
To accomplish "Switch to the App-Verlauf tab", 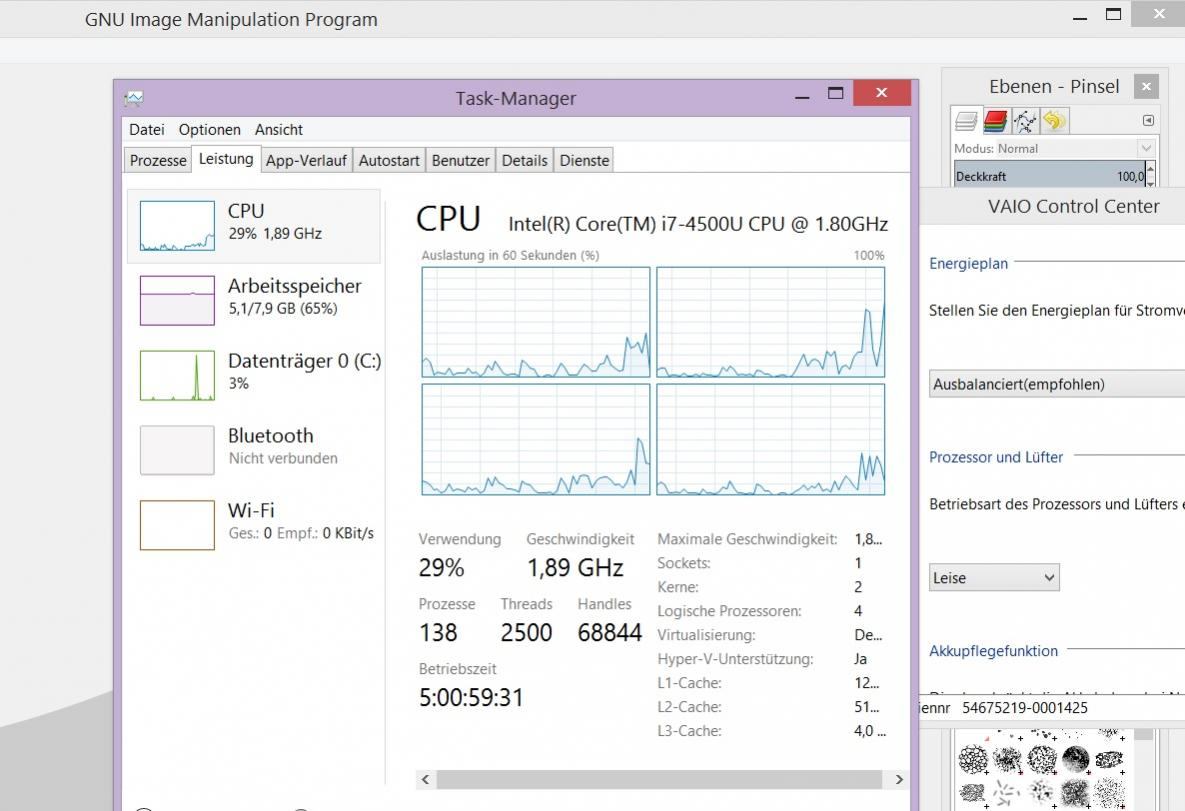I will coord(306,160).
